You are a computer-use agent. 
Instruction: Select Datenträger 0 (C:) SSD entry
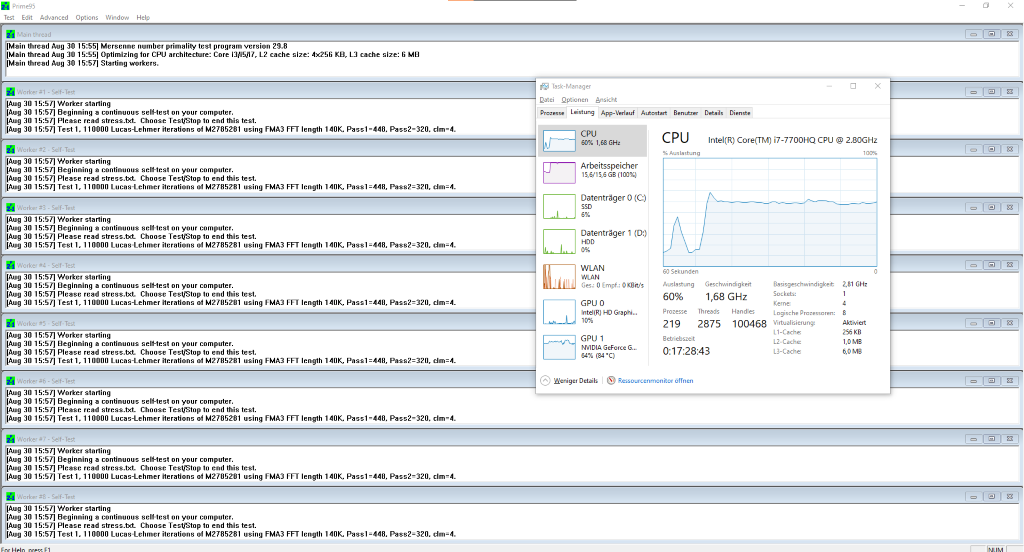coord(594,206)
